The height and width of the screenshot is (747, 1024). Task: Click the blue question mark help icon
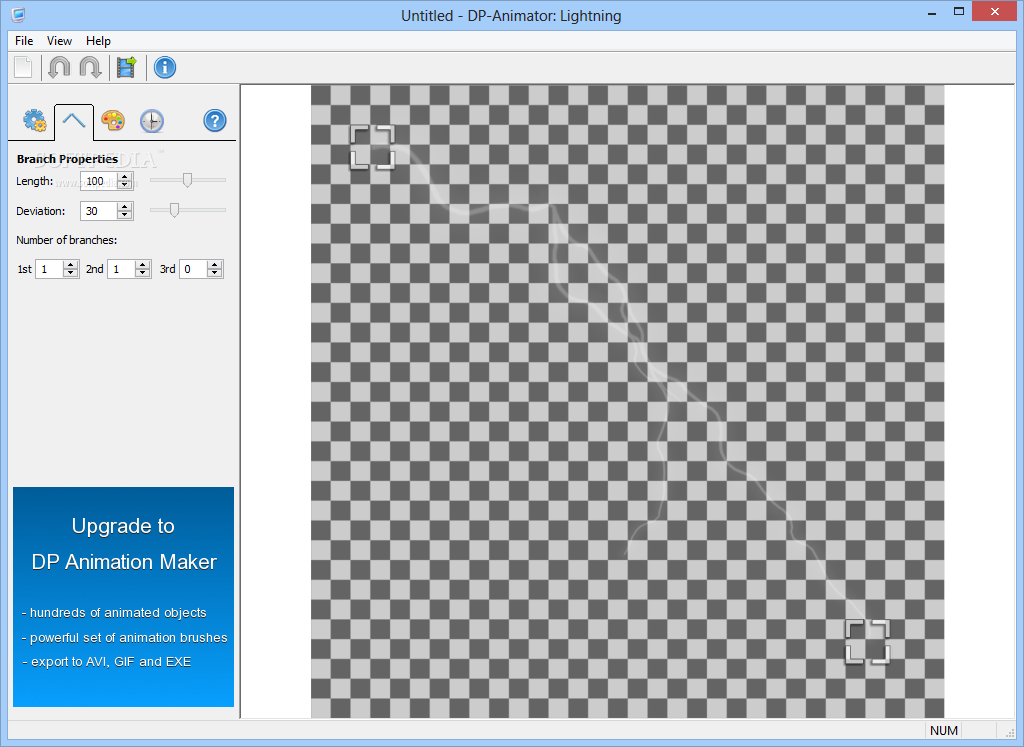coord(215,121)
